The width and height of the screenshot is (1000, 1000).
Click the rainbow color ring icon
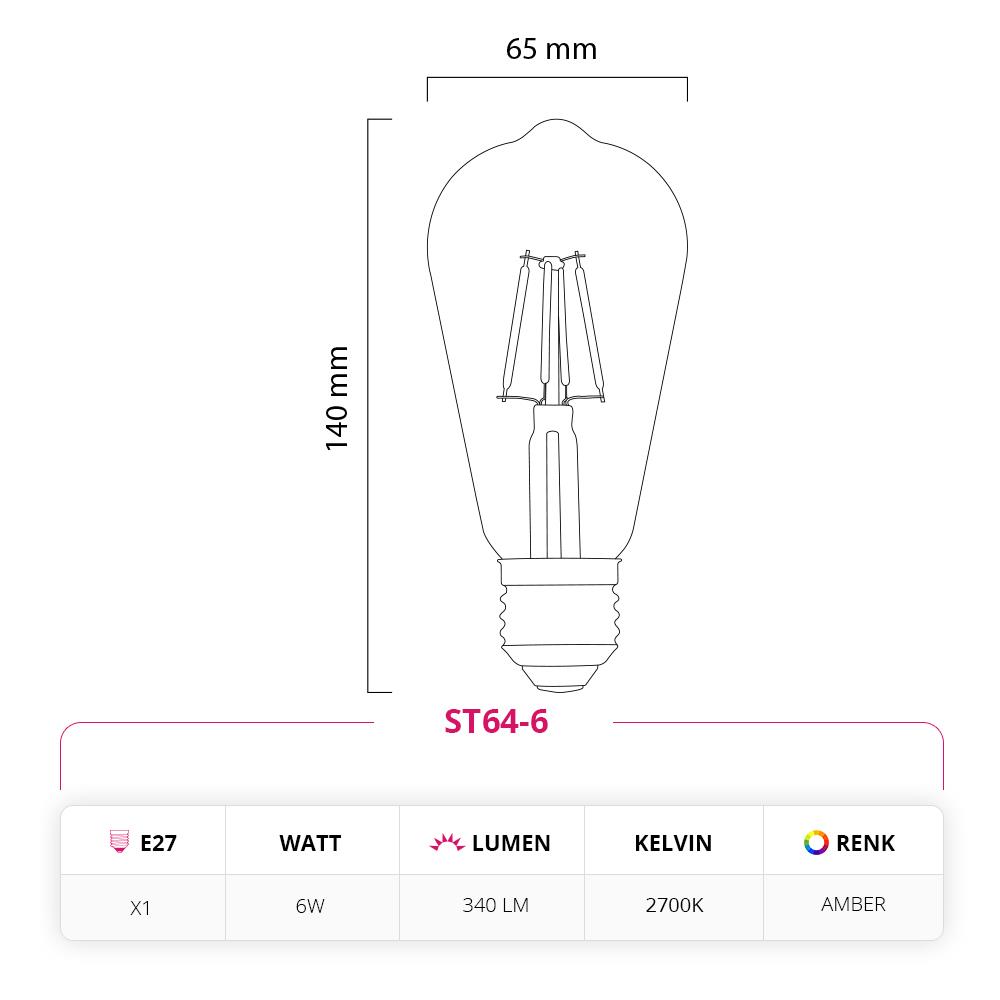(816, 842)
